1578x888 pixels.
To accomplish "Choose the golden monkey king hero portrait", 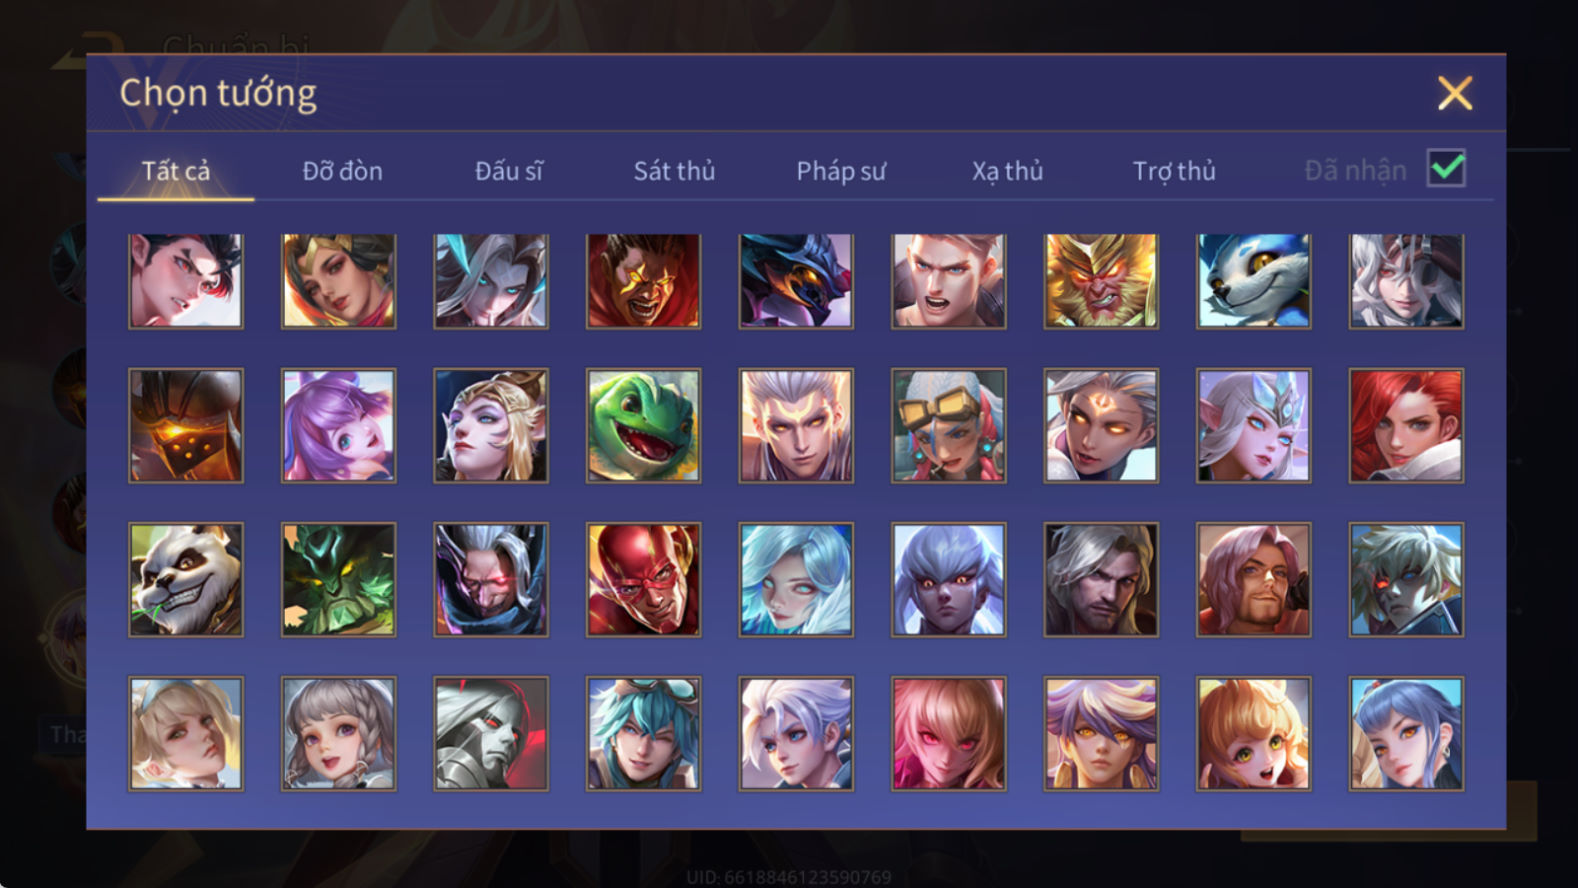I will tap(1101, 281).
